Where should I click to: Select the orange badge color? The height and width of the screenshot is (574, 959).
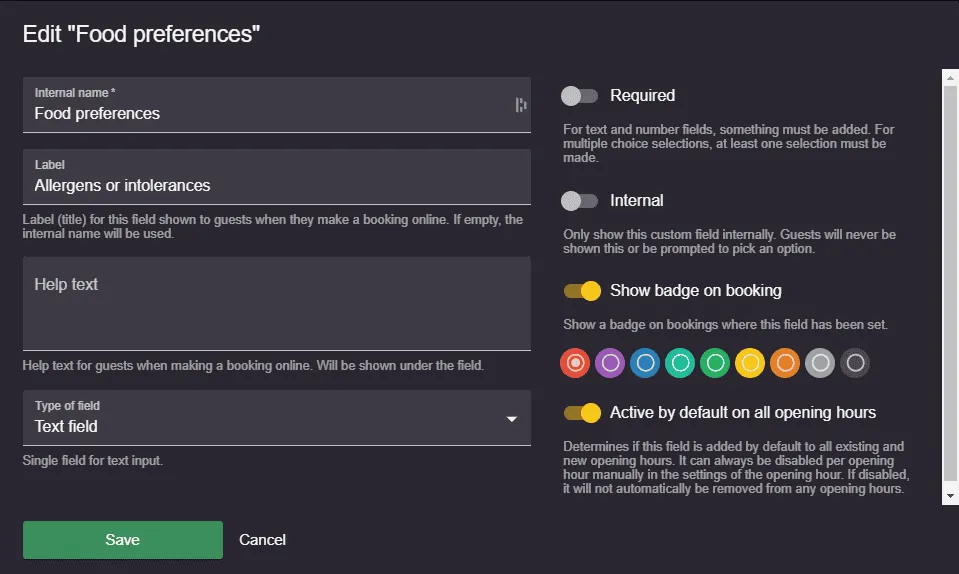pos(785,363)
